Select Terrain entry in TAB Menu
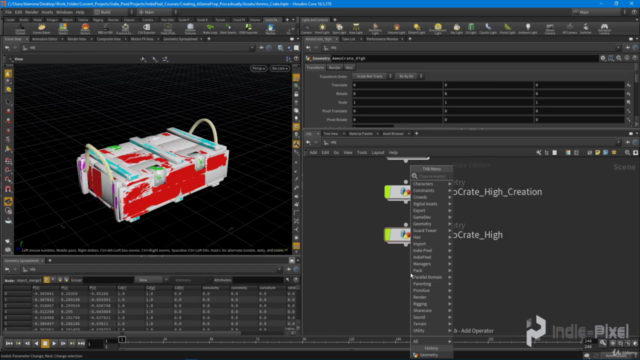This screenshot has height=360, width=640. coord(431,324)
